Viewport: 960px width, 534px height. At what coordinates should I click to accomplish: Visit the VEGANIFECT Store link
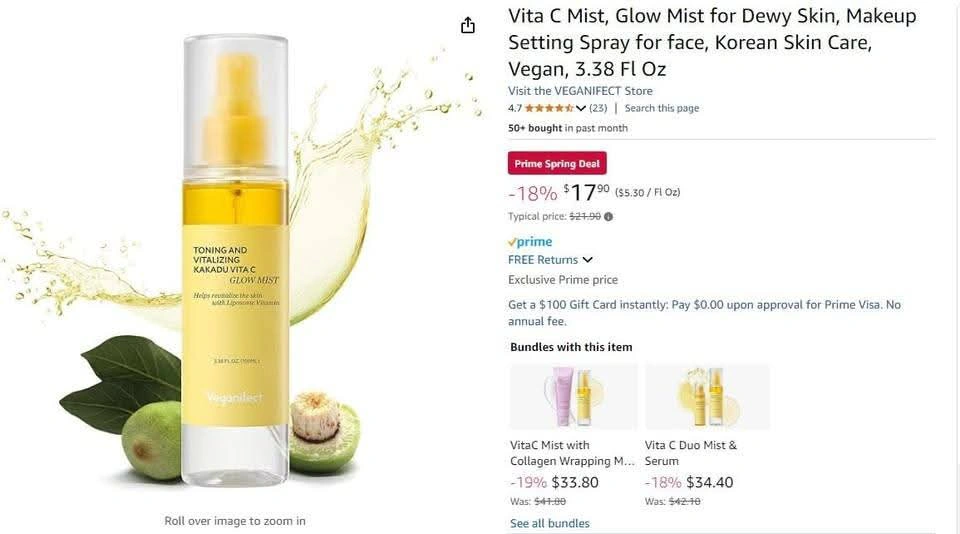tap(580, 91)
